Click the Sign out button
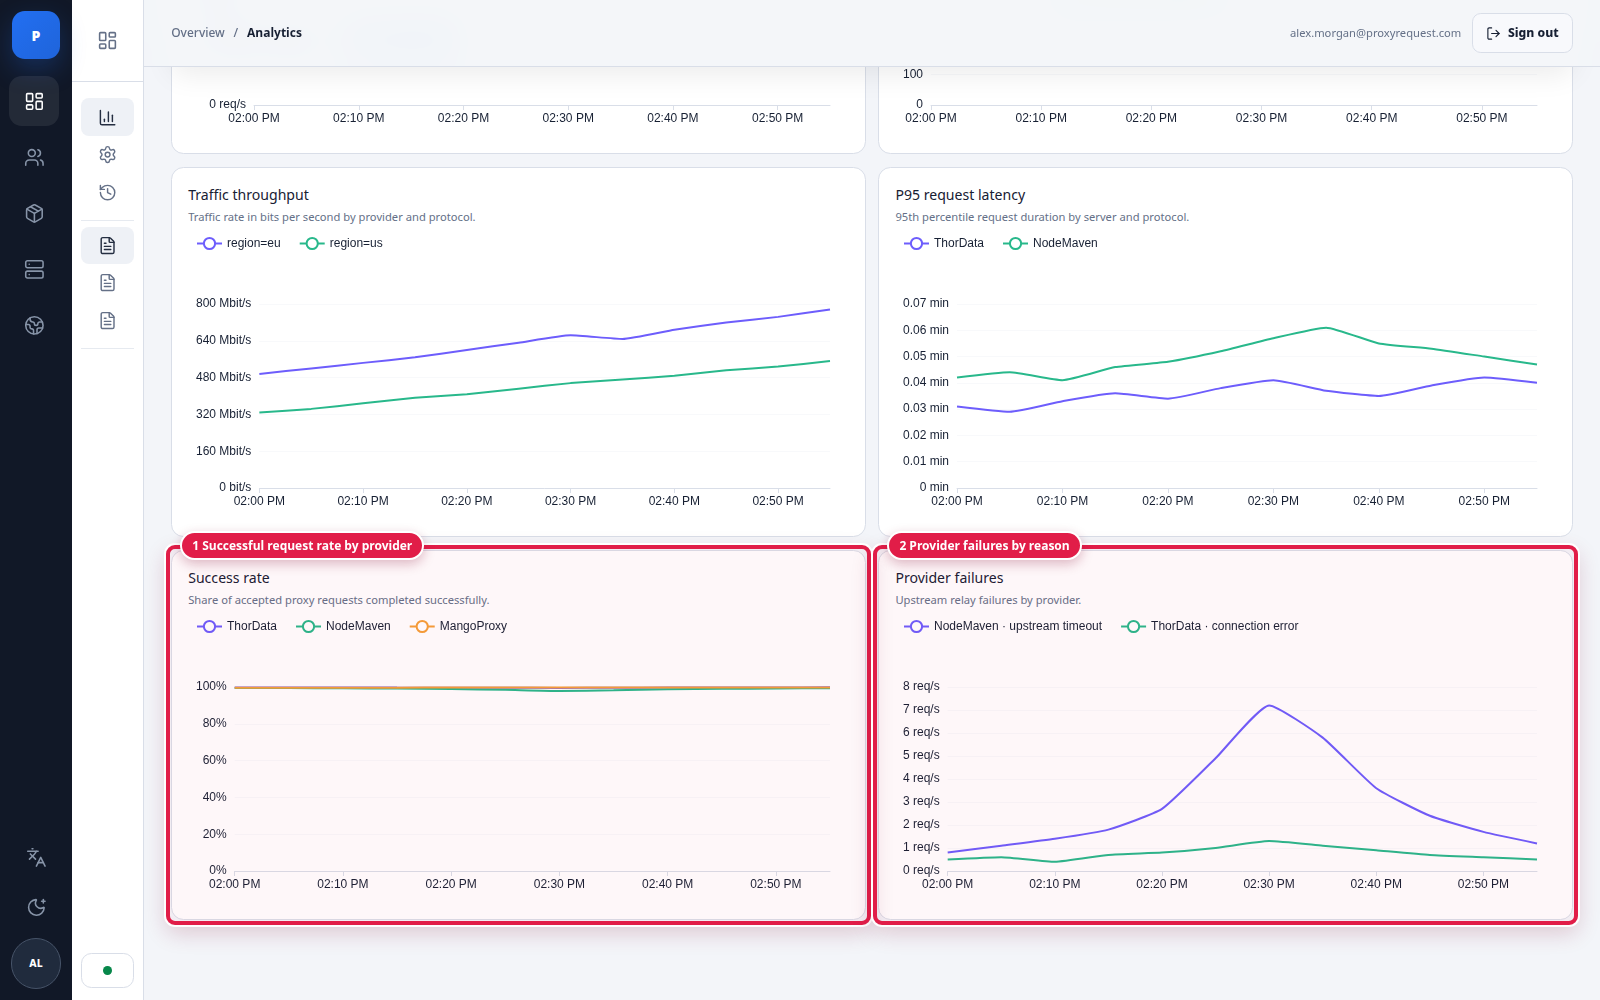Viewport: 1600px width, 1000px height. click(1522, 33)
